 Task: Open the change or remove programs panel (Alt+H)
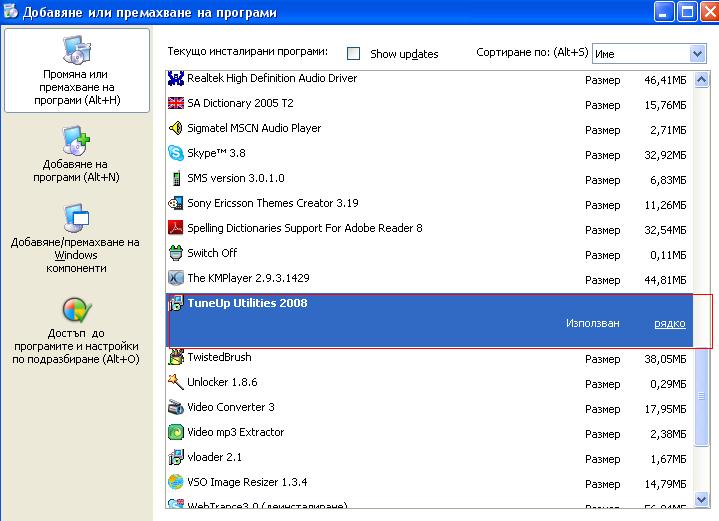pos(77,70)
